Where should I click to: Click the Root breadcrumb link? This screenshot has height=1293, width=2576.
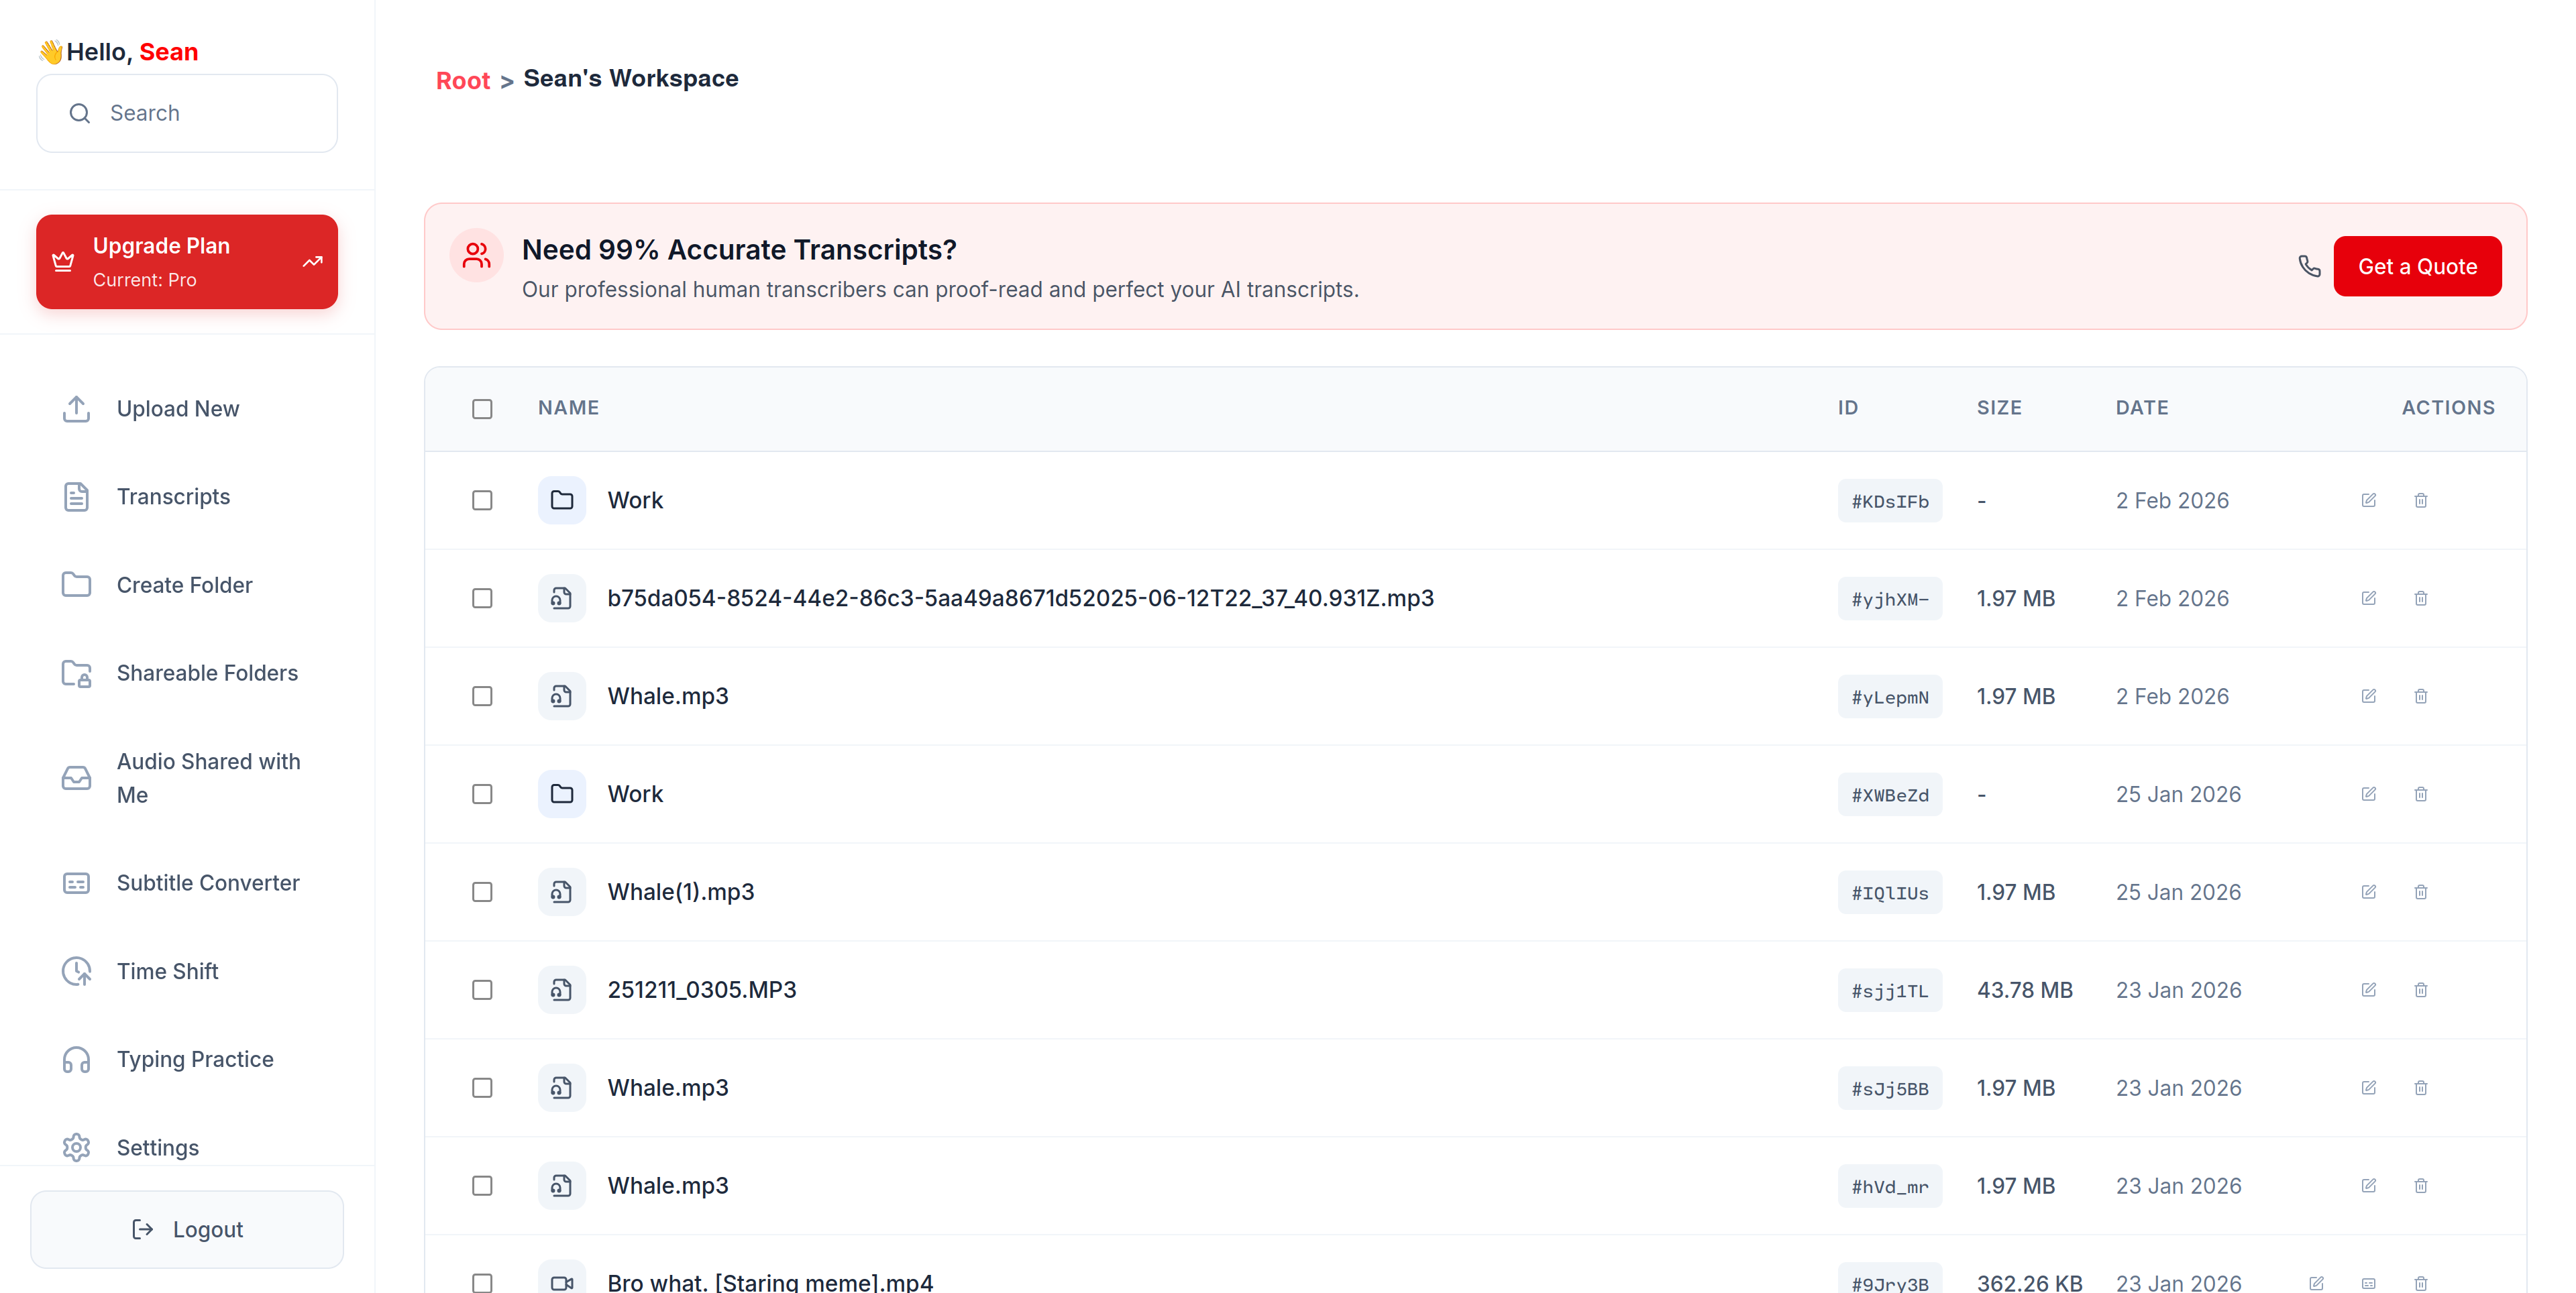(x=462, y=80)
